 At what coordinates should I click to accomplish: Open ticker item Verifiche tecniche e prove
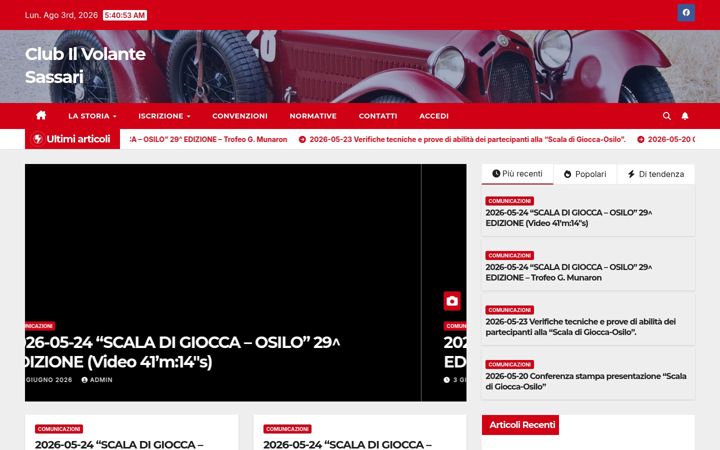pyautogui.click(x=467, y=139)
